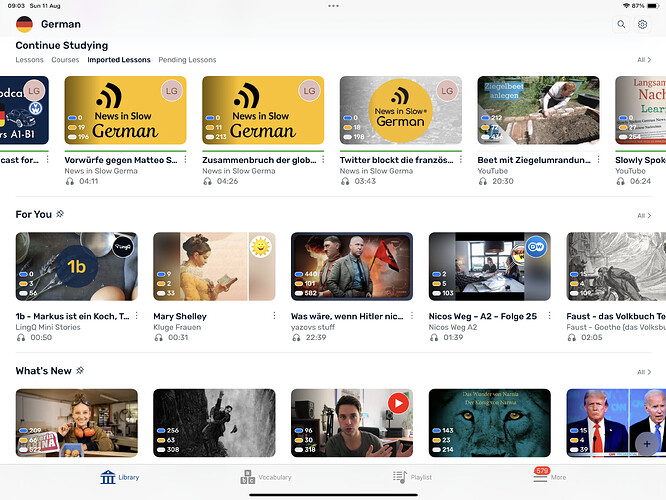
Task: Open options for Was wäre, wenn Hitler lesson
Action: [x=412, y=316]
